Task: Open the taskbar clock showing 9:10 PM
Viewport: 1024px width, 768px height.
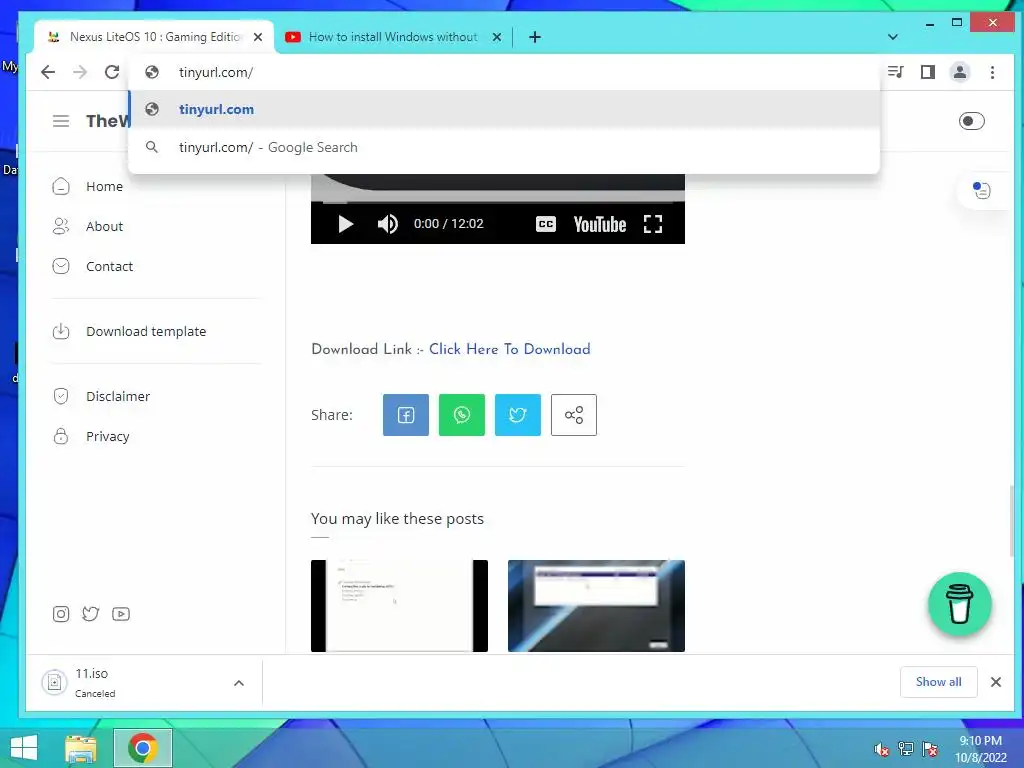Action: click(x=981, y=749)
